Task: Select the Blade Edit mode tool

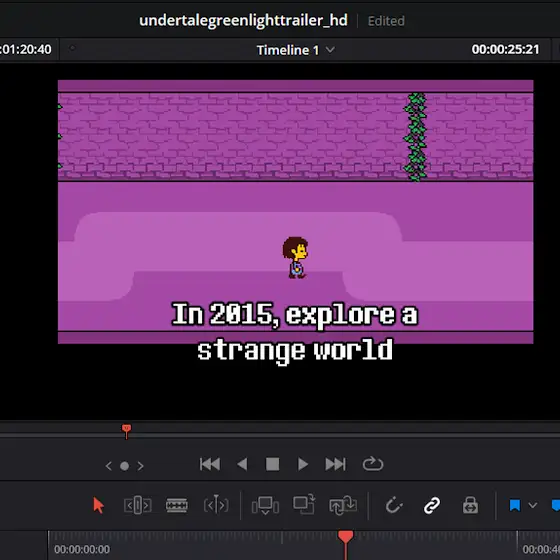Action: click(x=216, y=506)
